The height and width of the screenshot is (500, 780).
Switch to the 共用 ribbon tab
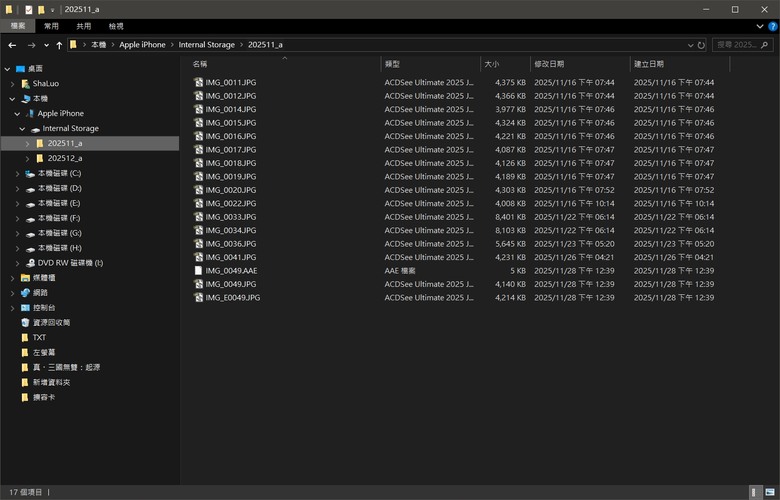pyautogui.click(x=84, y=26)
